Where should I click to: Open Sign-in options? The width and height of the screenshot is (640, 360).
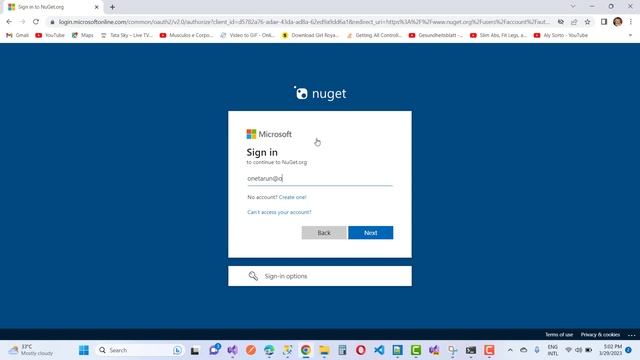[x=320, y=276]
